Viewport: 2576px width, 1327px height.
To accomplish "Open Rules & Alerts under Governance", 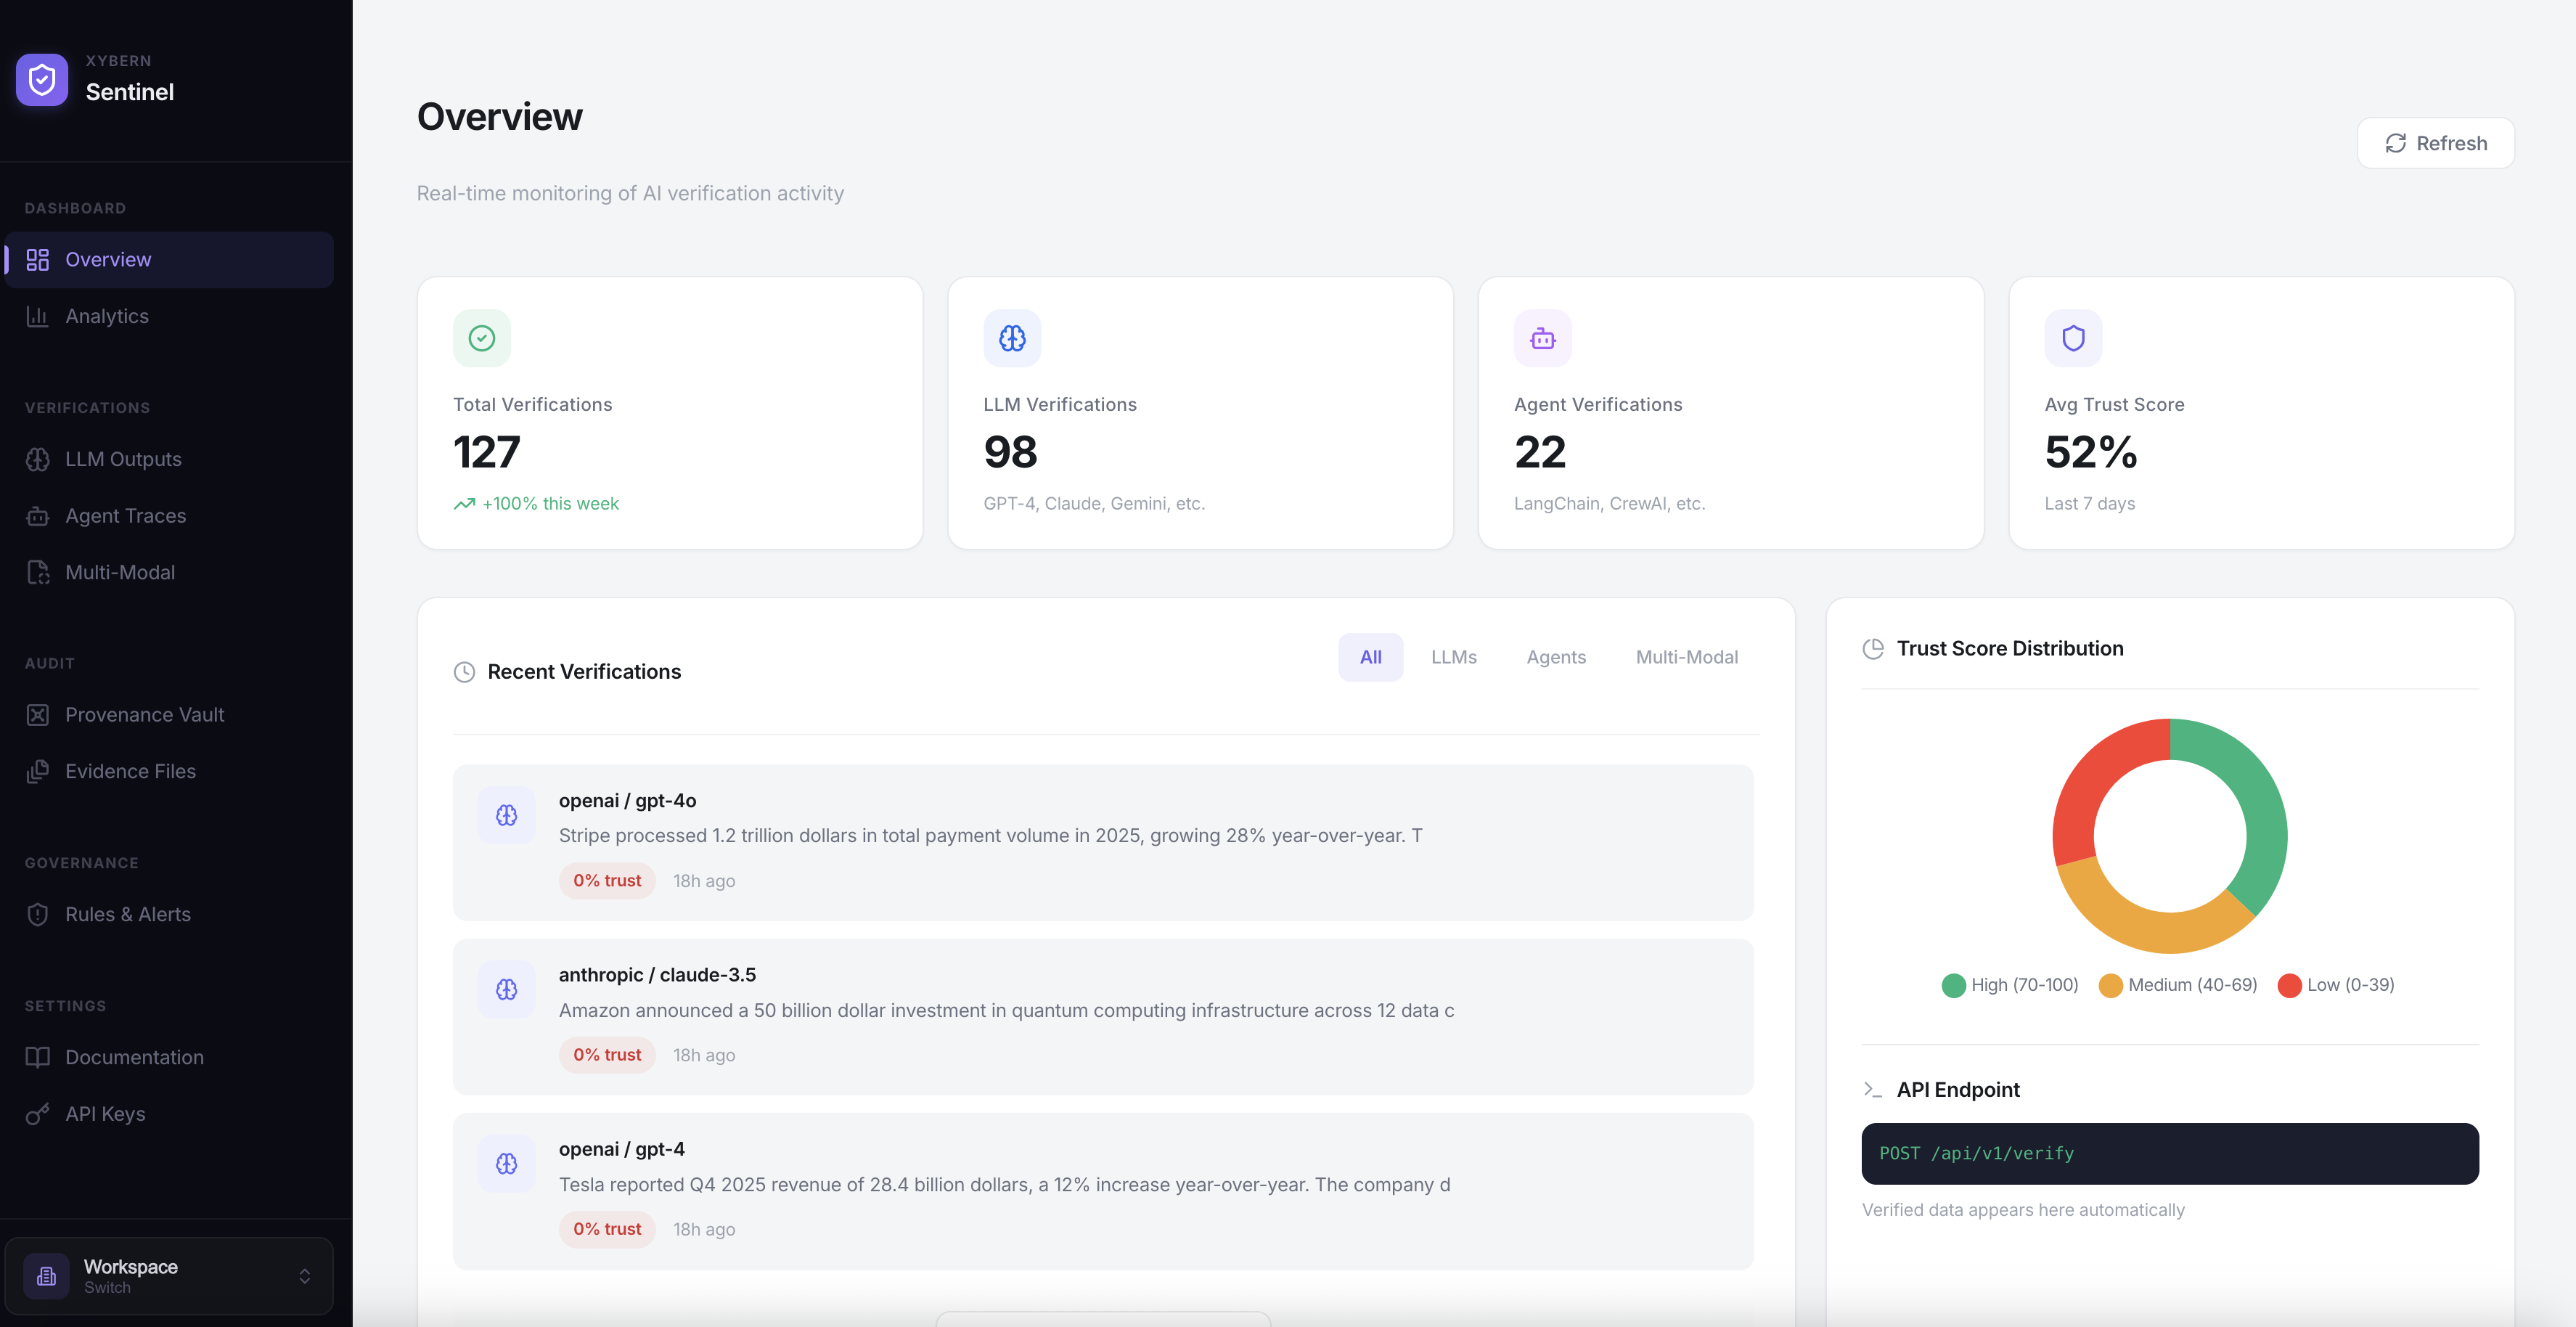I will 128,914.
